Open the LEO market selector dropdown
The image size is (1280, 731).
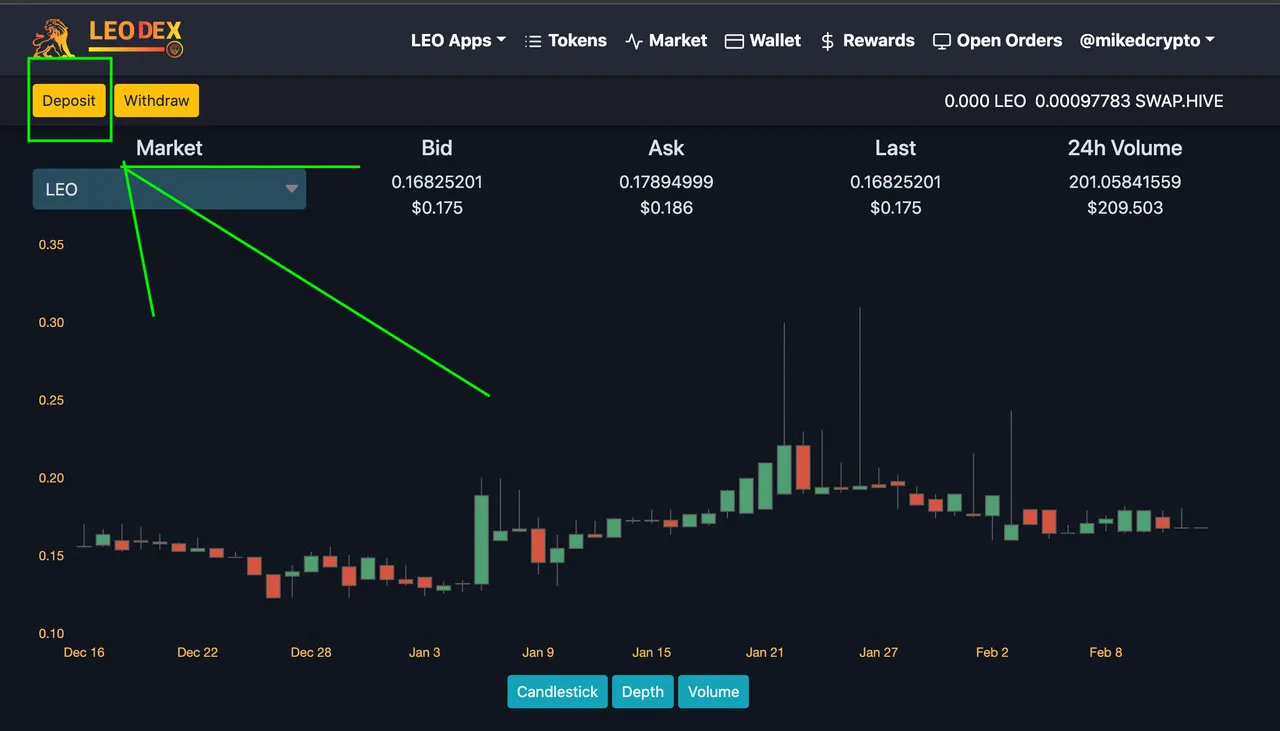(169, 189)
